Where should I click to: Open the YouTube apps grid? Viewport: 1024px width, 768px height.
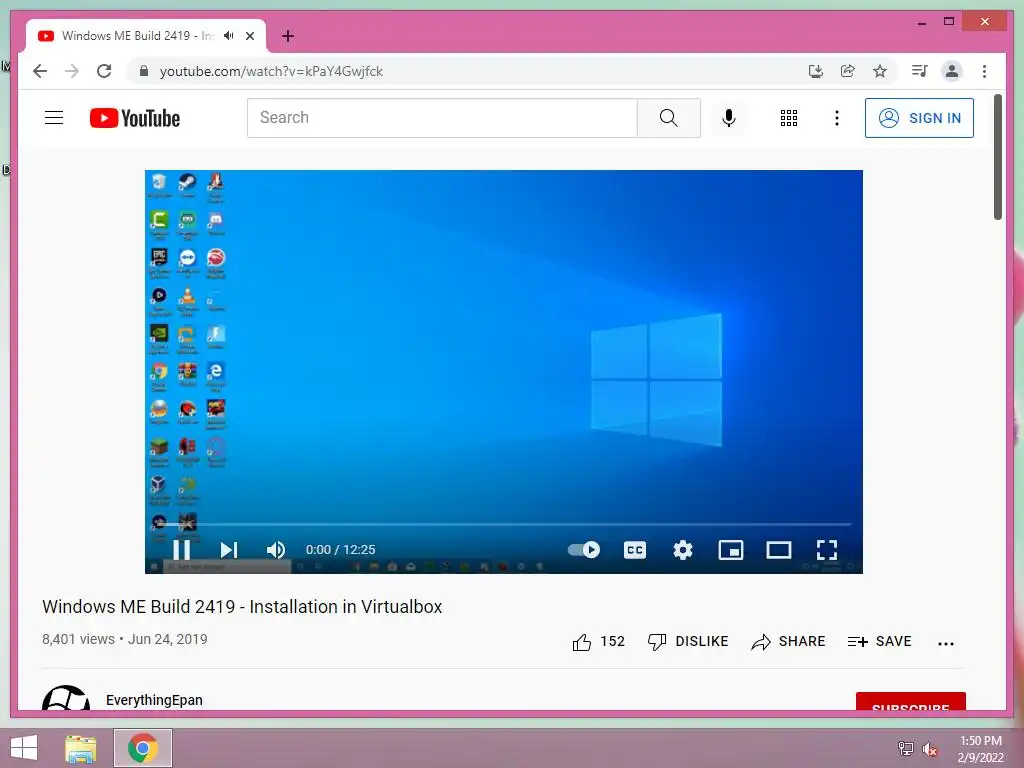click(x=789, y=118)
